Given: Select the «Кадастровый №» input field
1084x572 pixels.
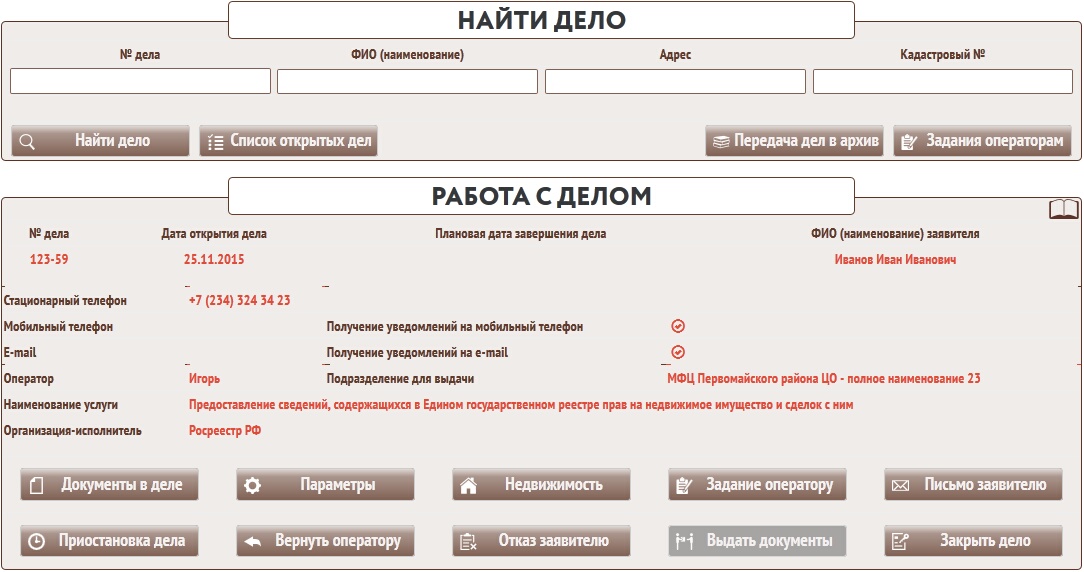Looking at the screenshot, I should point(943,81).
